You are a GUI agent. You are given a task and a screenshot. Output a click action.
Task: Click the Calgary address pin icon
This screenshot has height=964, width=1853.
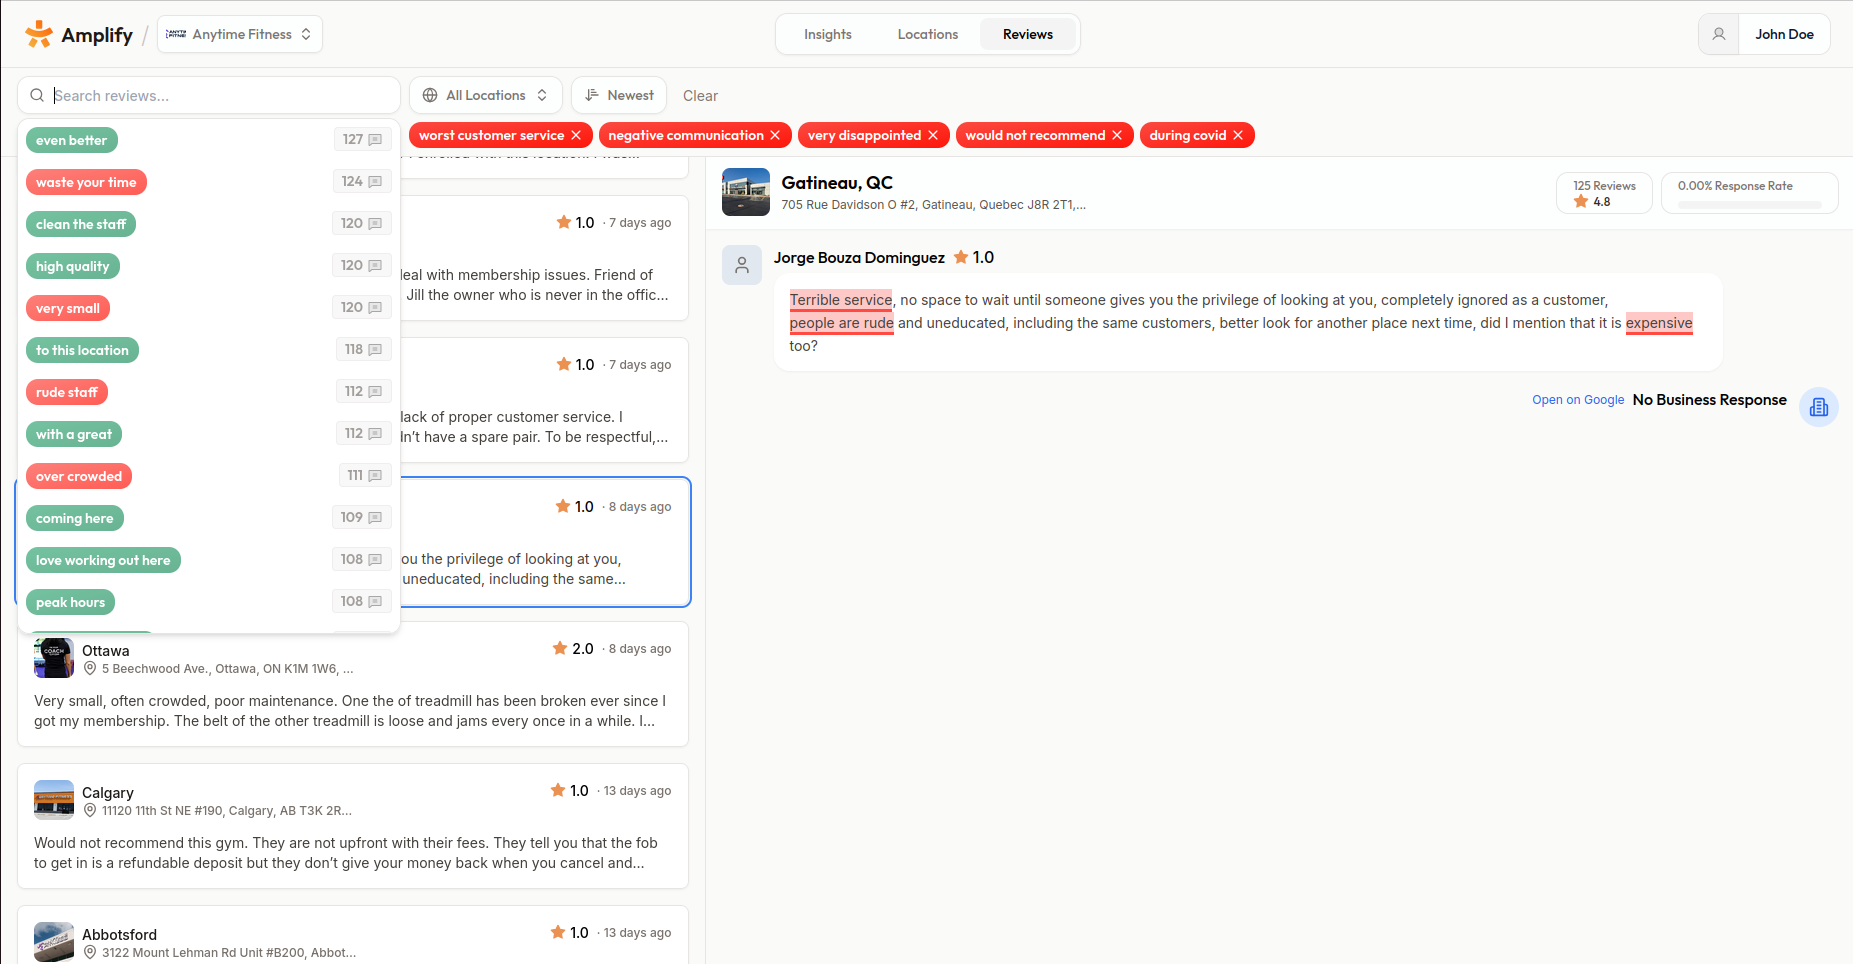pos(90,810)
